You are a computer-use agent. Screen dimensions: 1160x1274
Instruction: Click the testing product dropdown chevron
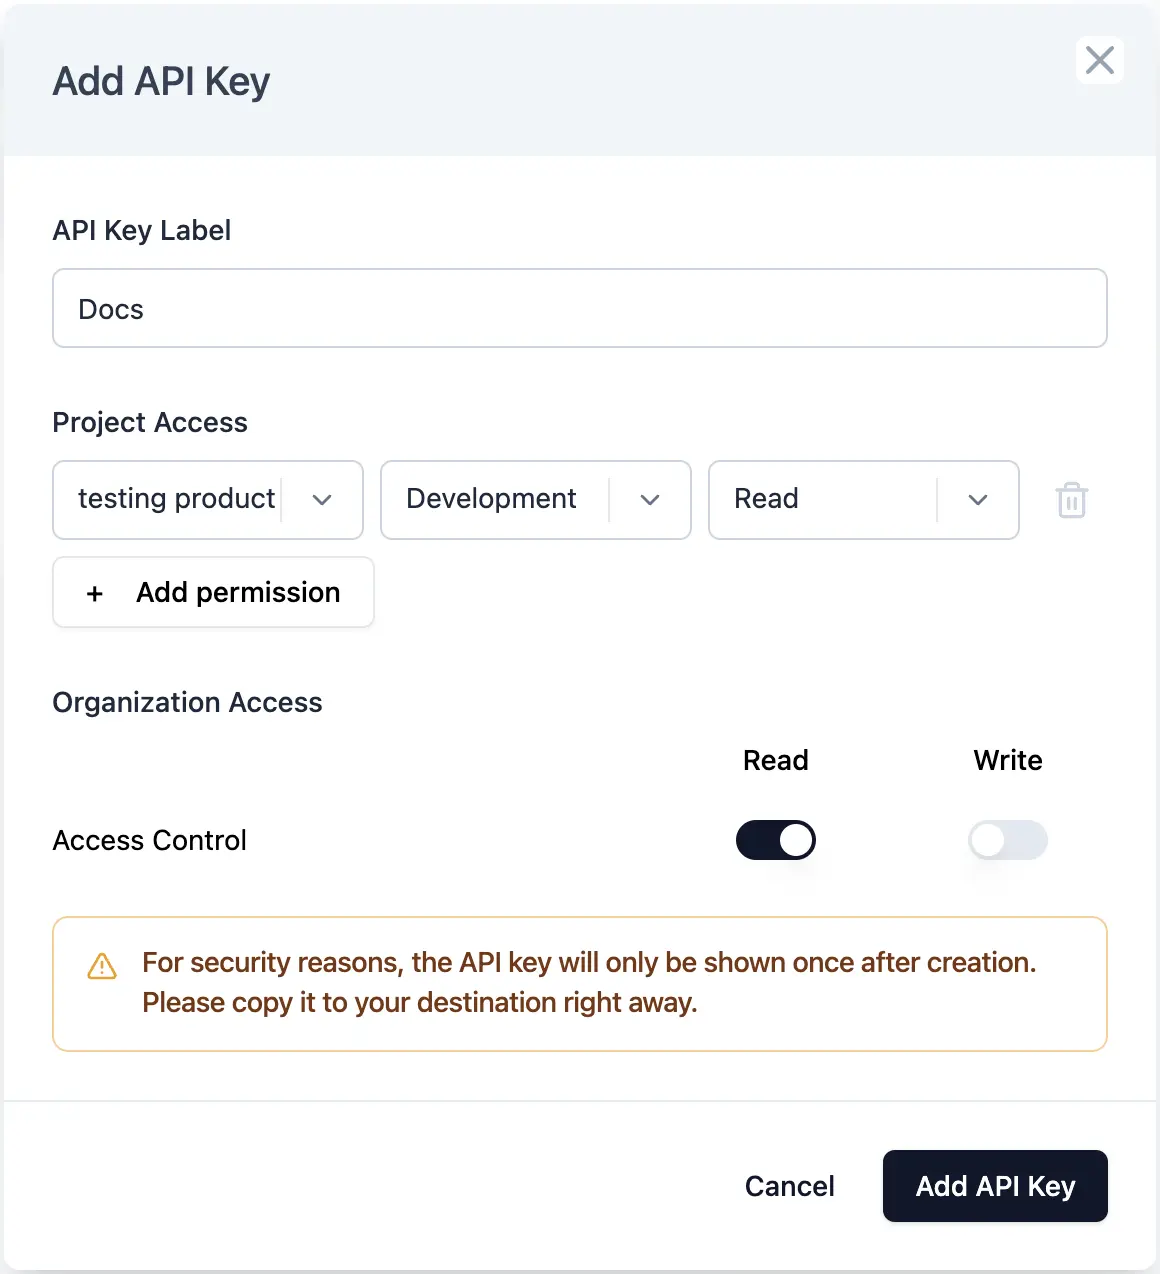pyautogui.click(x=322, y=500)
